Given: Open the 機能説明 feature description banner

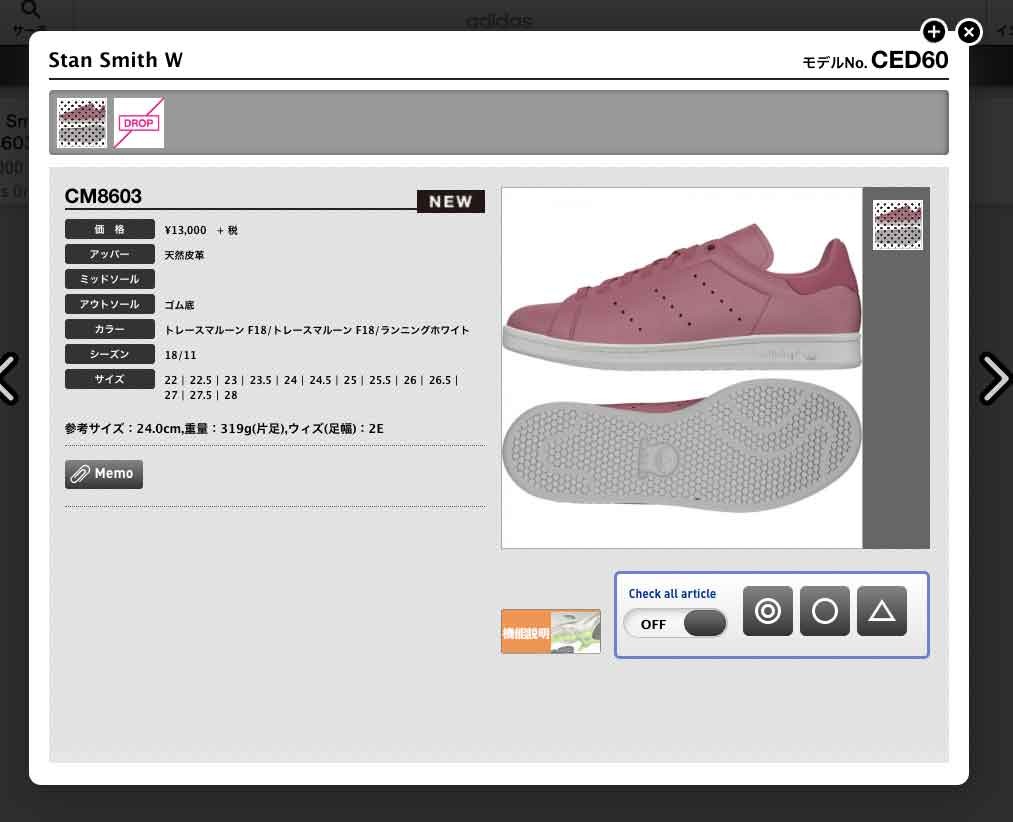Looking at the screenshot, I should (550, 632).
